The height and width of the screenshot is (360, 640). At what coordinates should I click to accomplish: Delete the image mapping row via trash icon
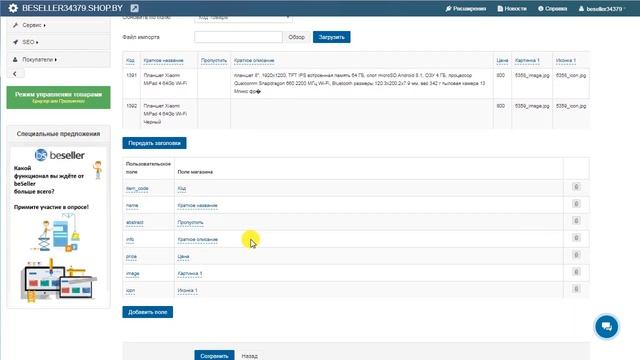(576, 272)
